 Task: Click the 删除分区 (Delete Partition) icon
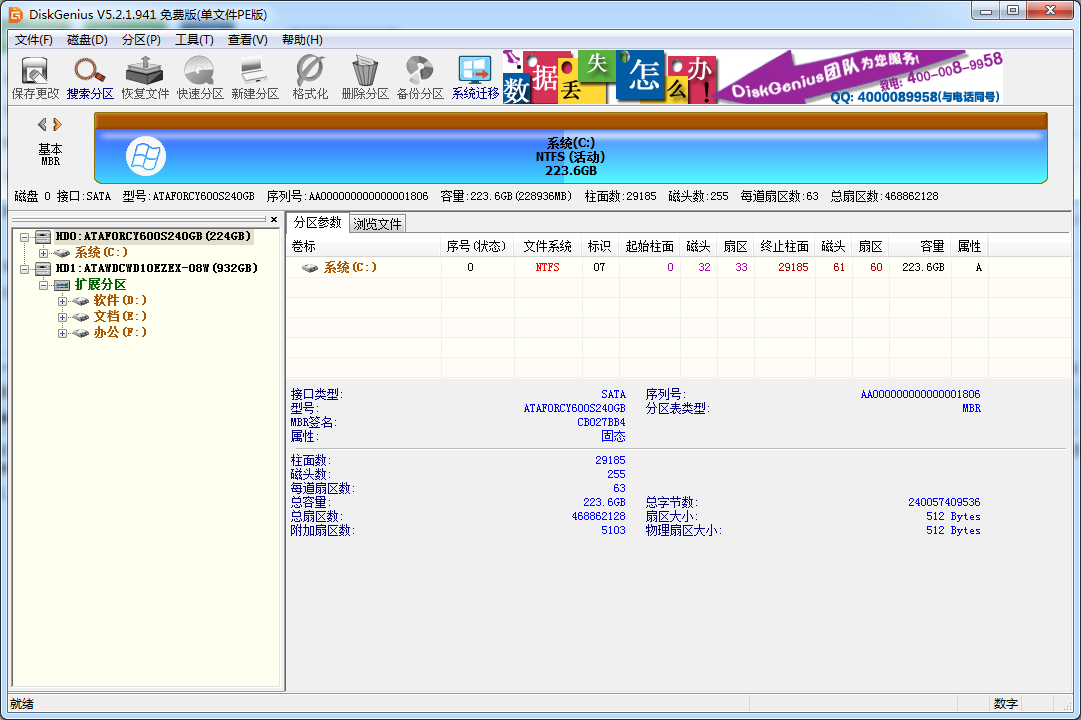pos(363,77)
